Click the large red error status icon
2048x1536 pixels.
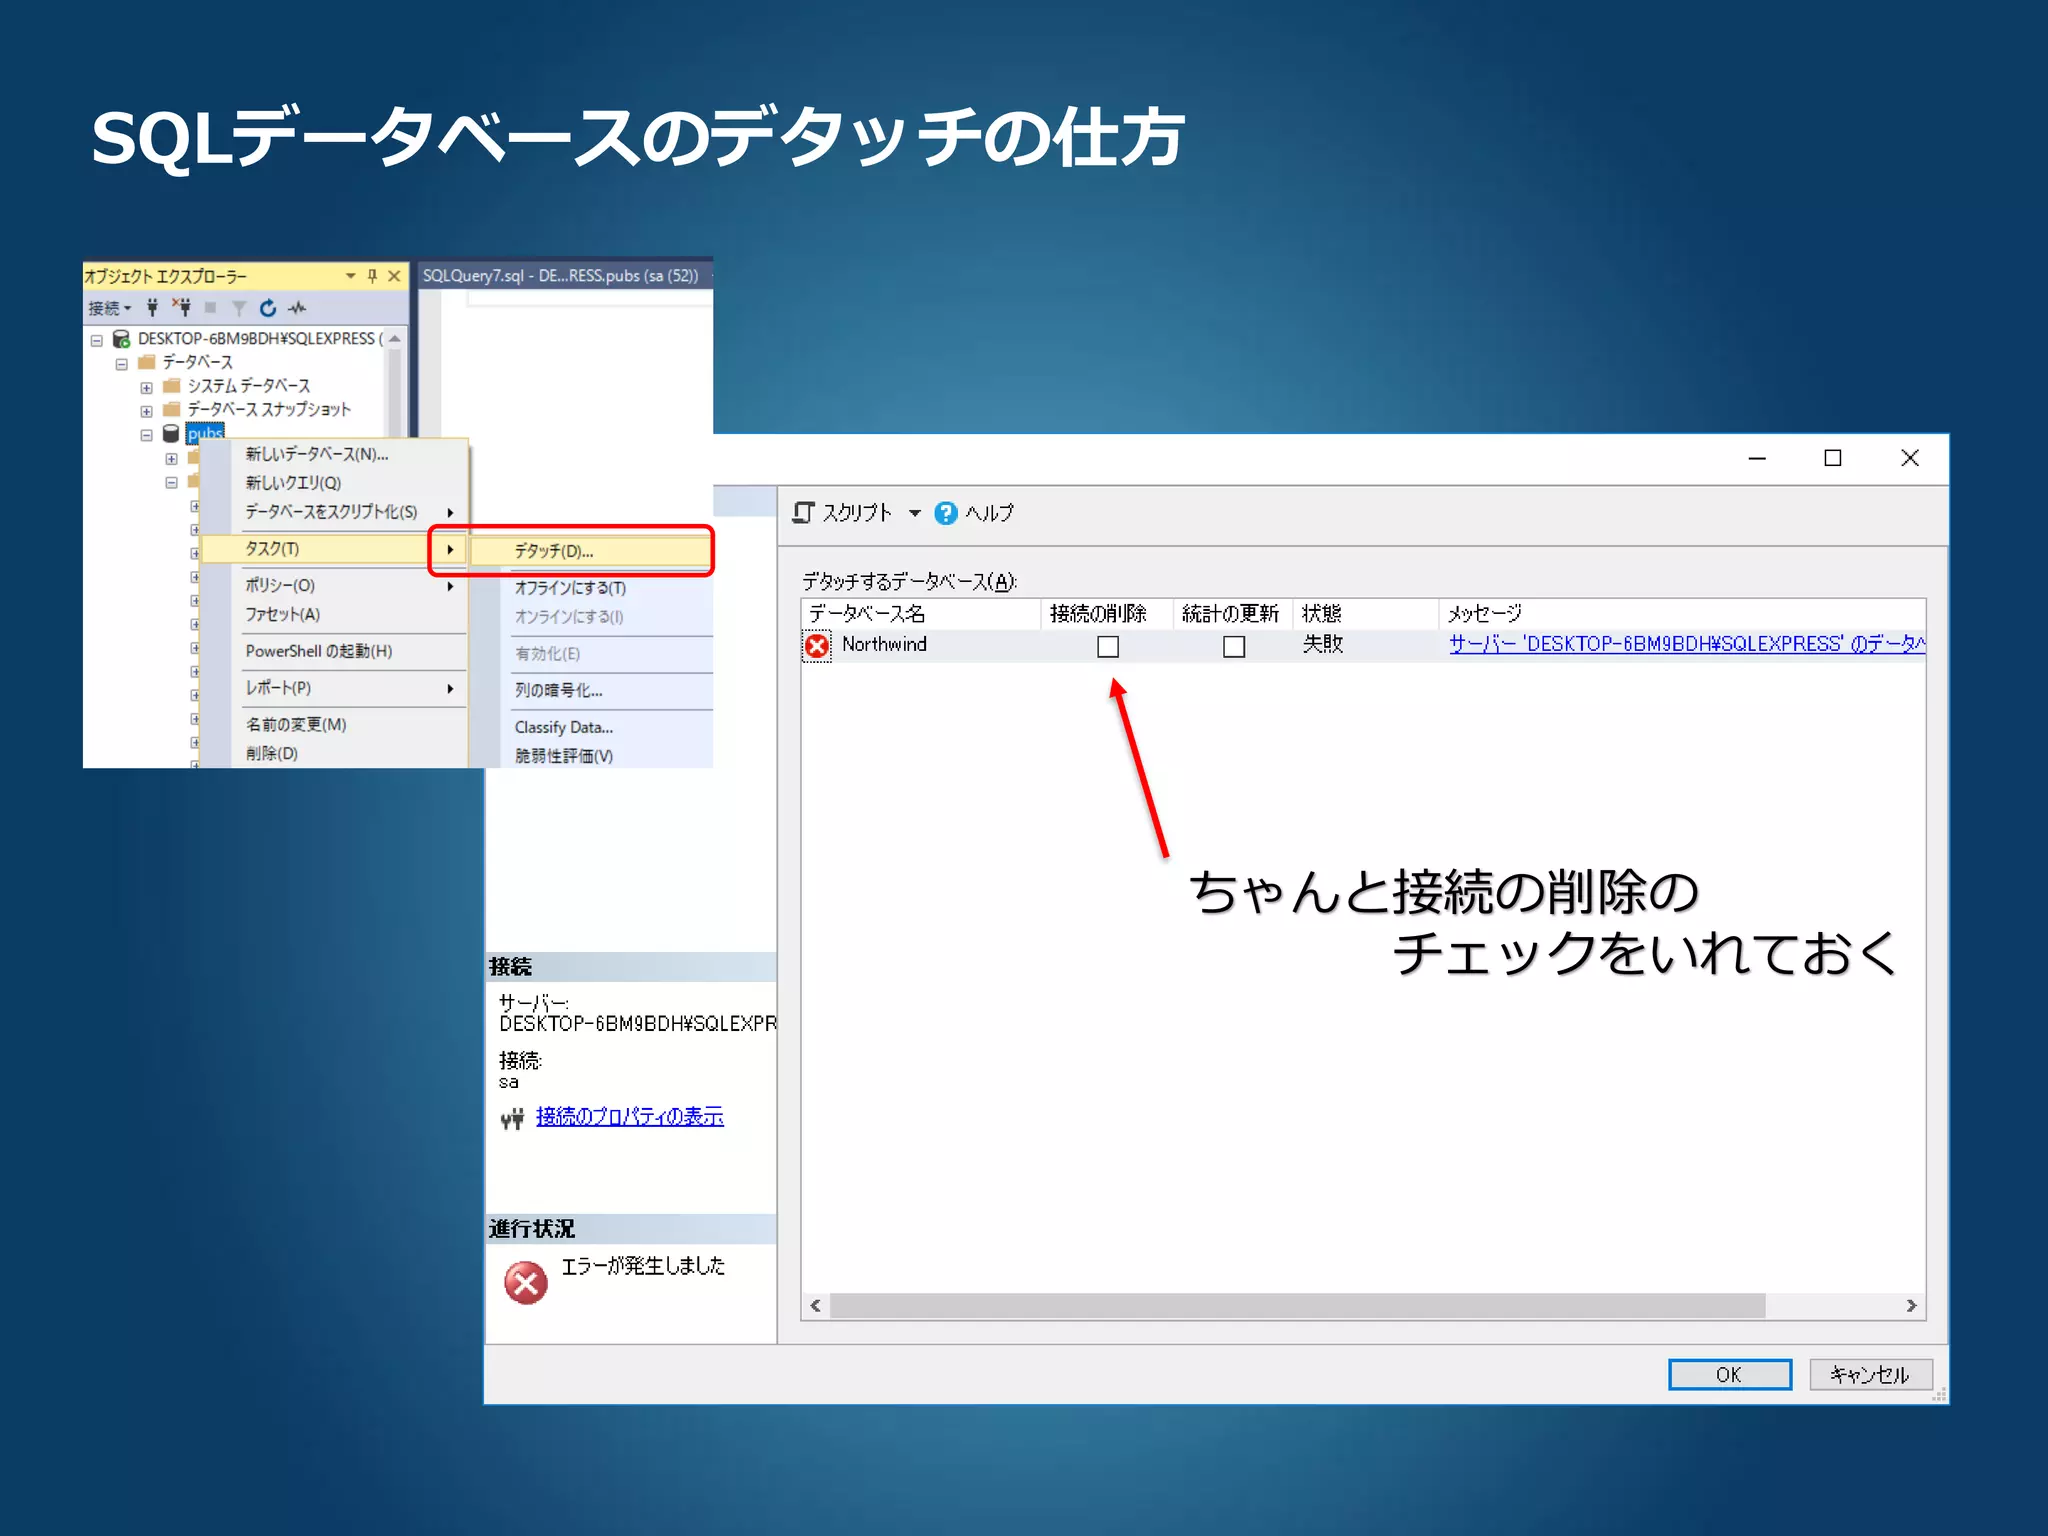point(526,1283)
